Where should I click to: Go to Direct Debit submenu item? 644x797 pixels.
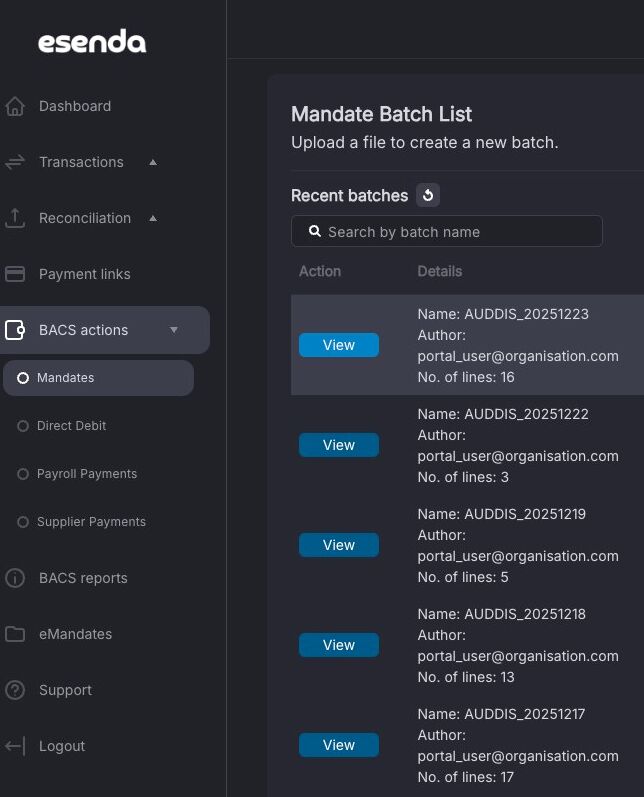click(72, 426)
